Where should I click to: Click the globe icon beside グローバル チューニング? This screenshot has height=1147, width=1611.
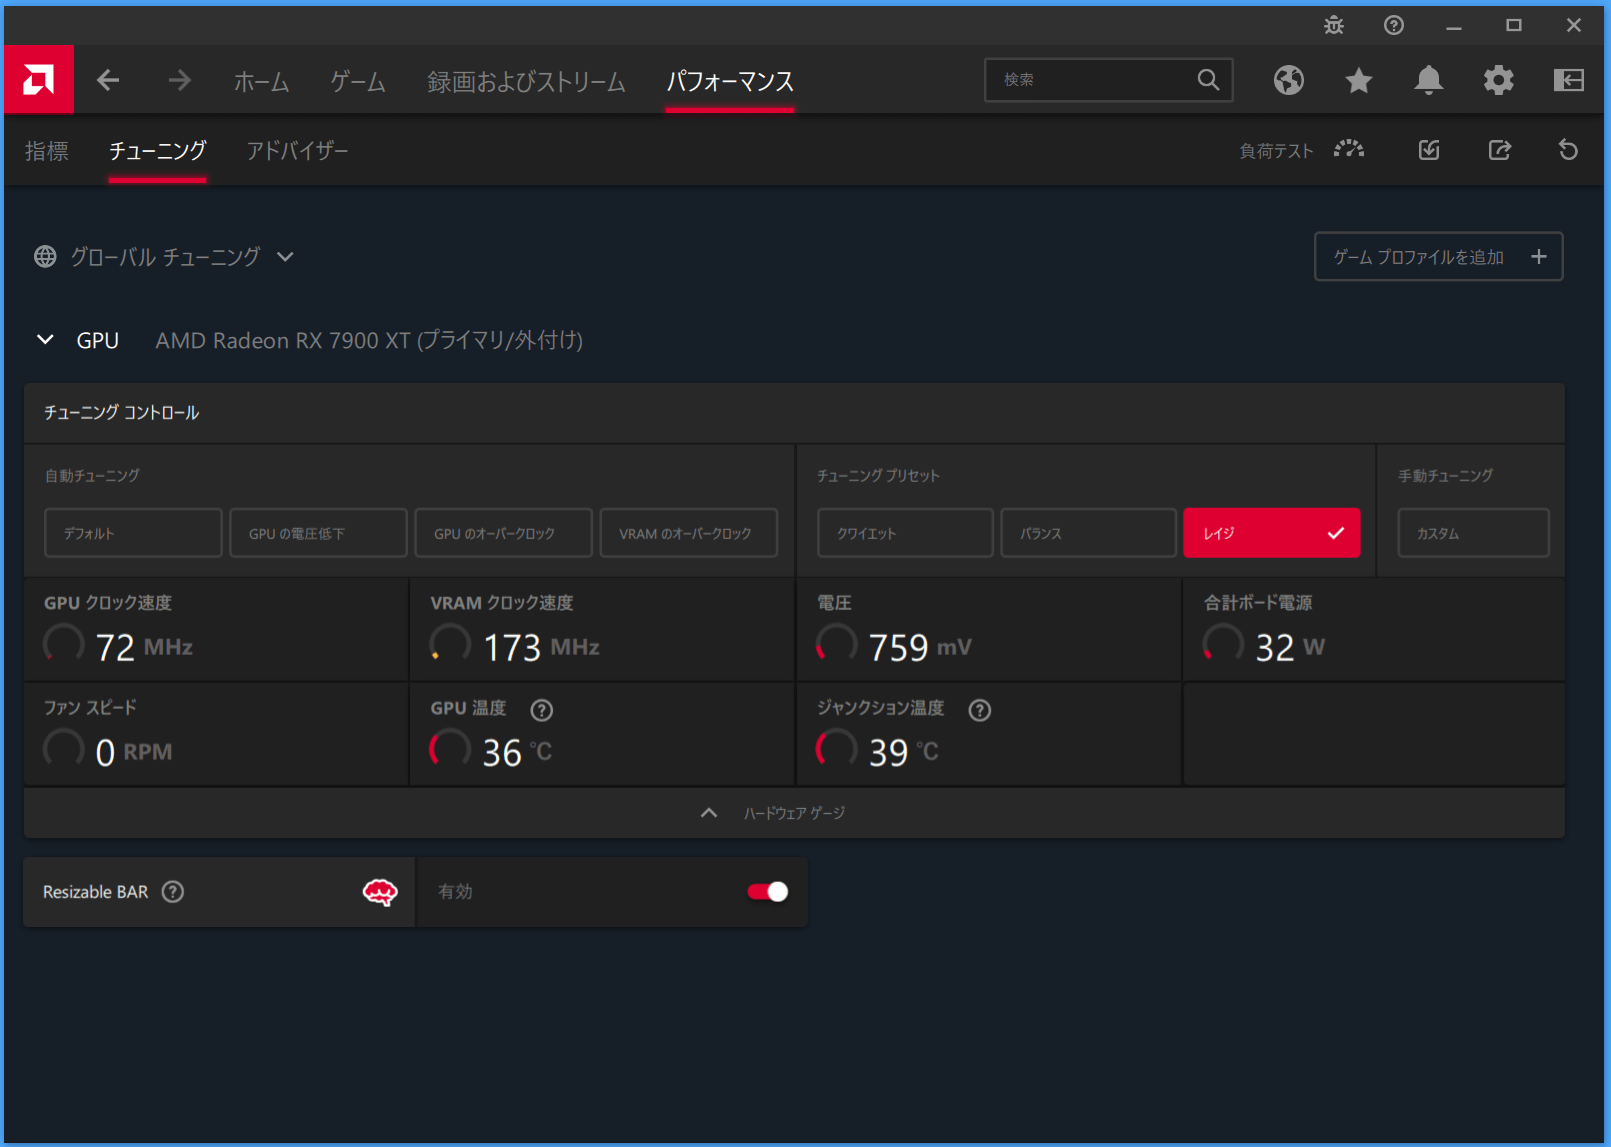pos(45,257)
